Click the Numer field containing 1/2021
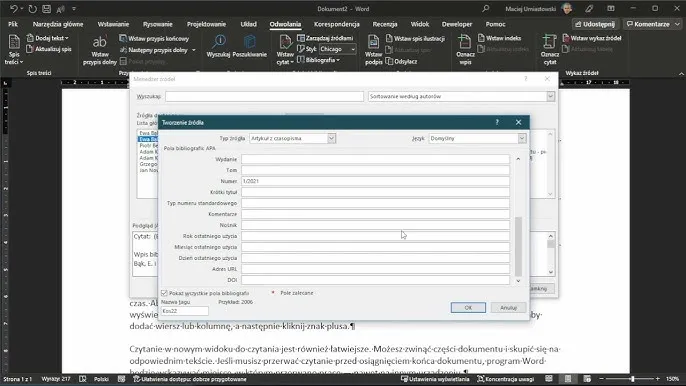The image size is (686, 386). [x=375, y=181]
